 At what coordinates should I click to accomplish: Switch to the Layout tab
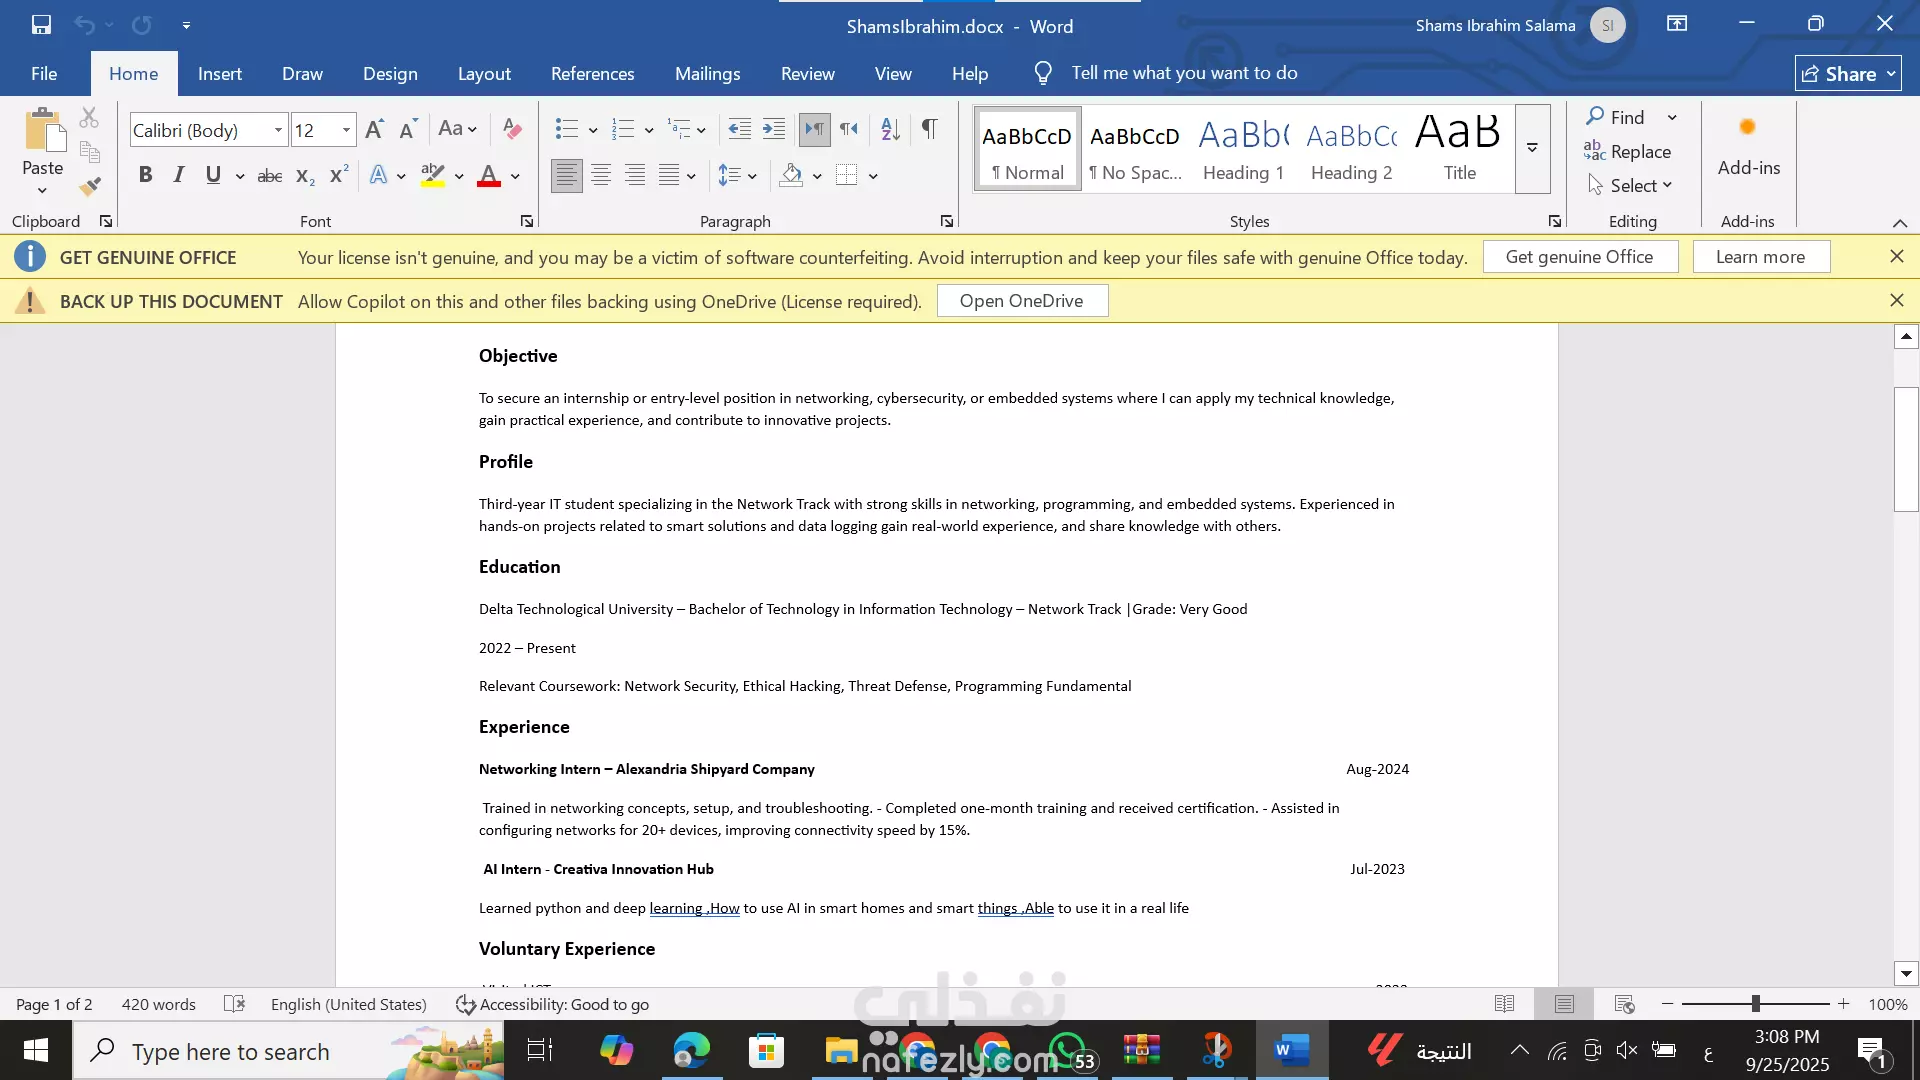tap(484, 74)
